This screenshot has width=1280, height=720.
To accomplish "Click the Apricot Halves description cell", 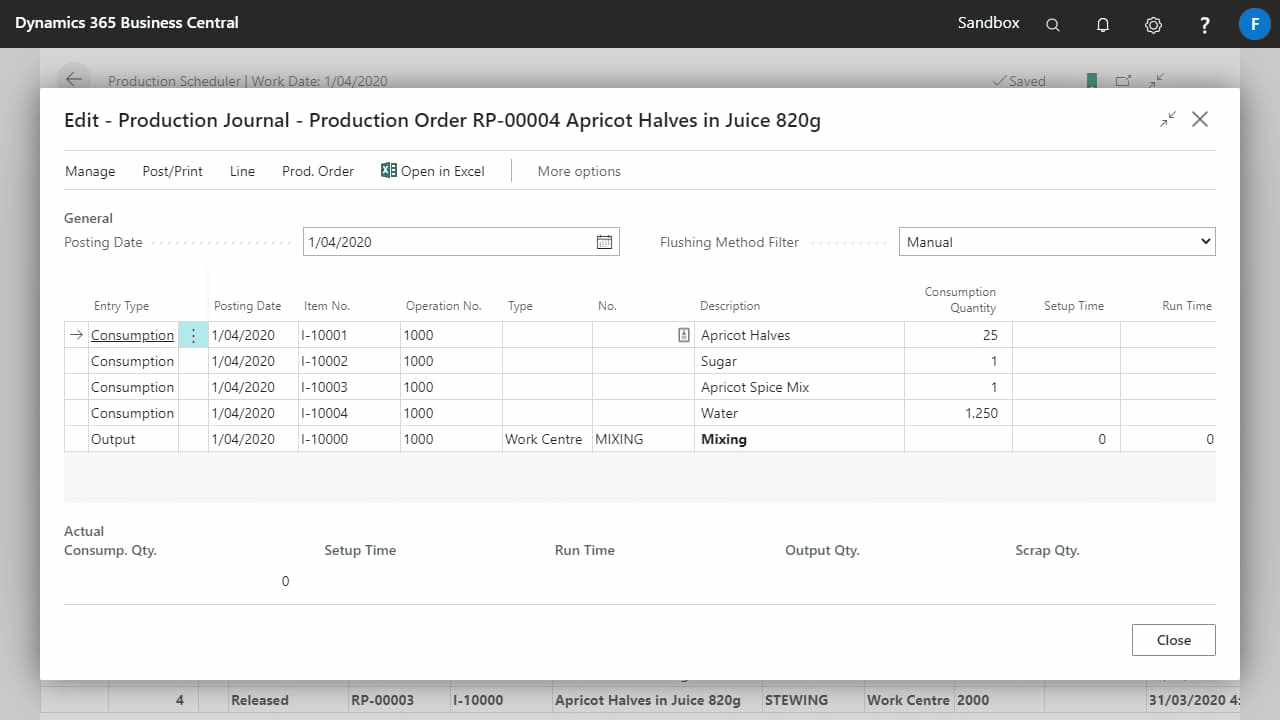I will coord(799,335).
